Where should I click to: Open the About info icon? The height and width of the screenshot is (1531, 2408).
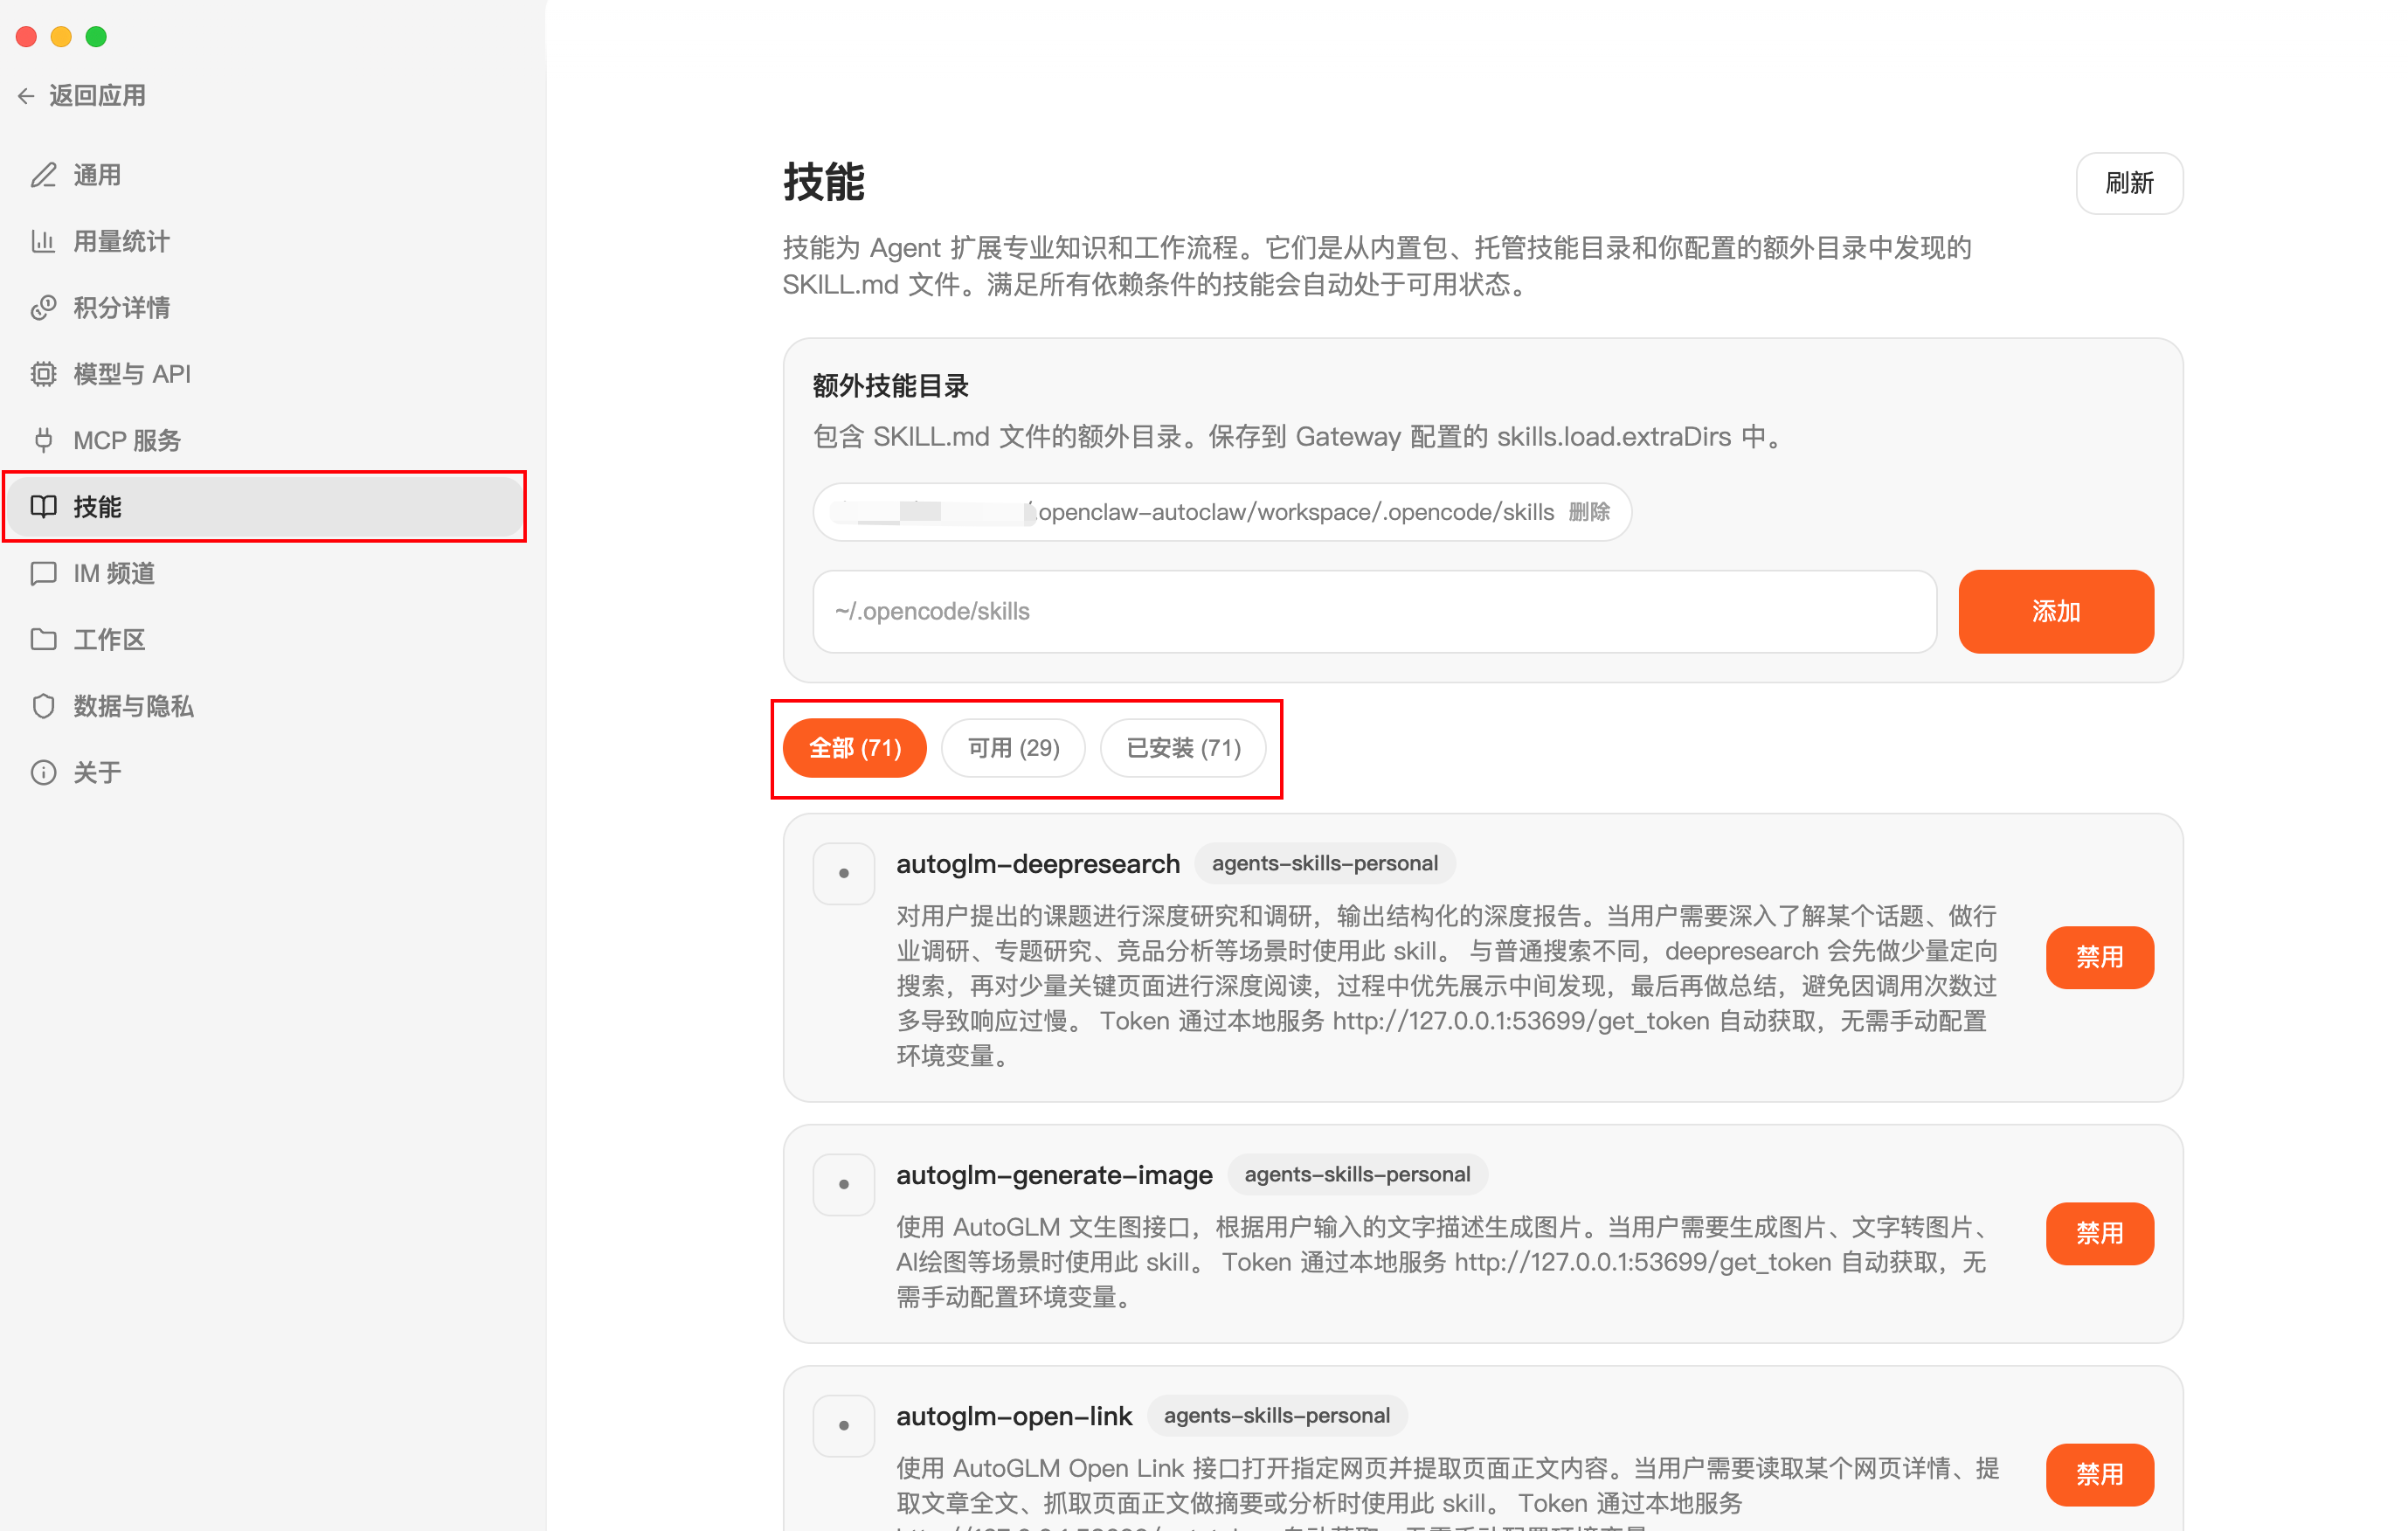pyautogui.click(x=43, y=772)
